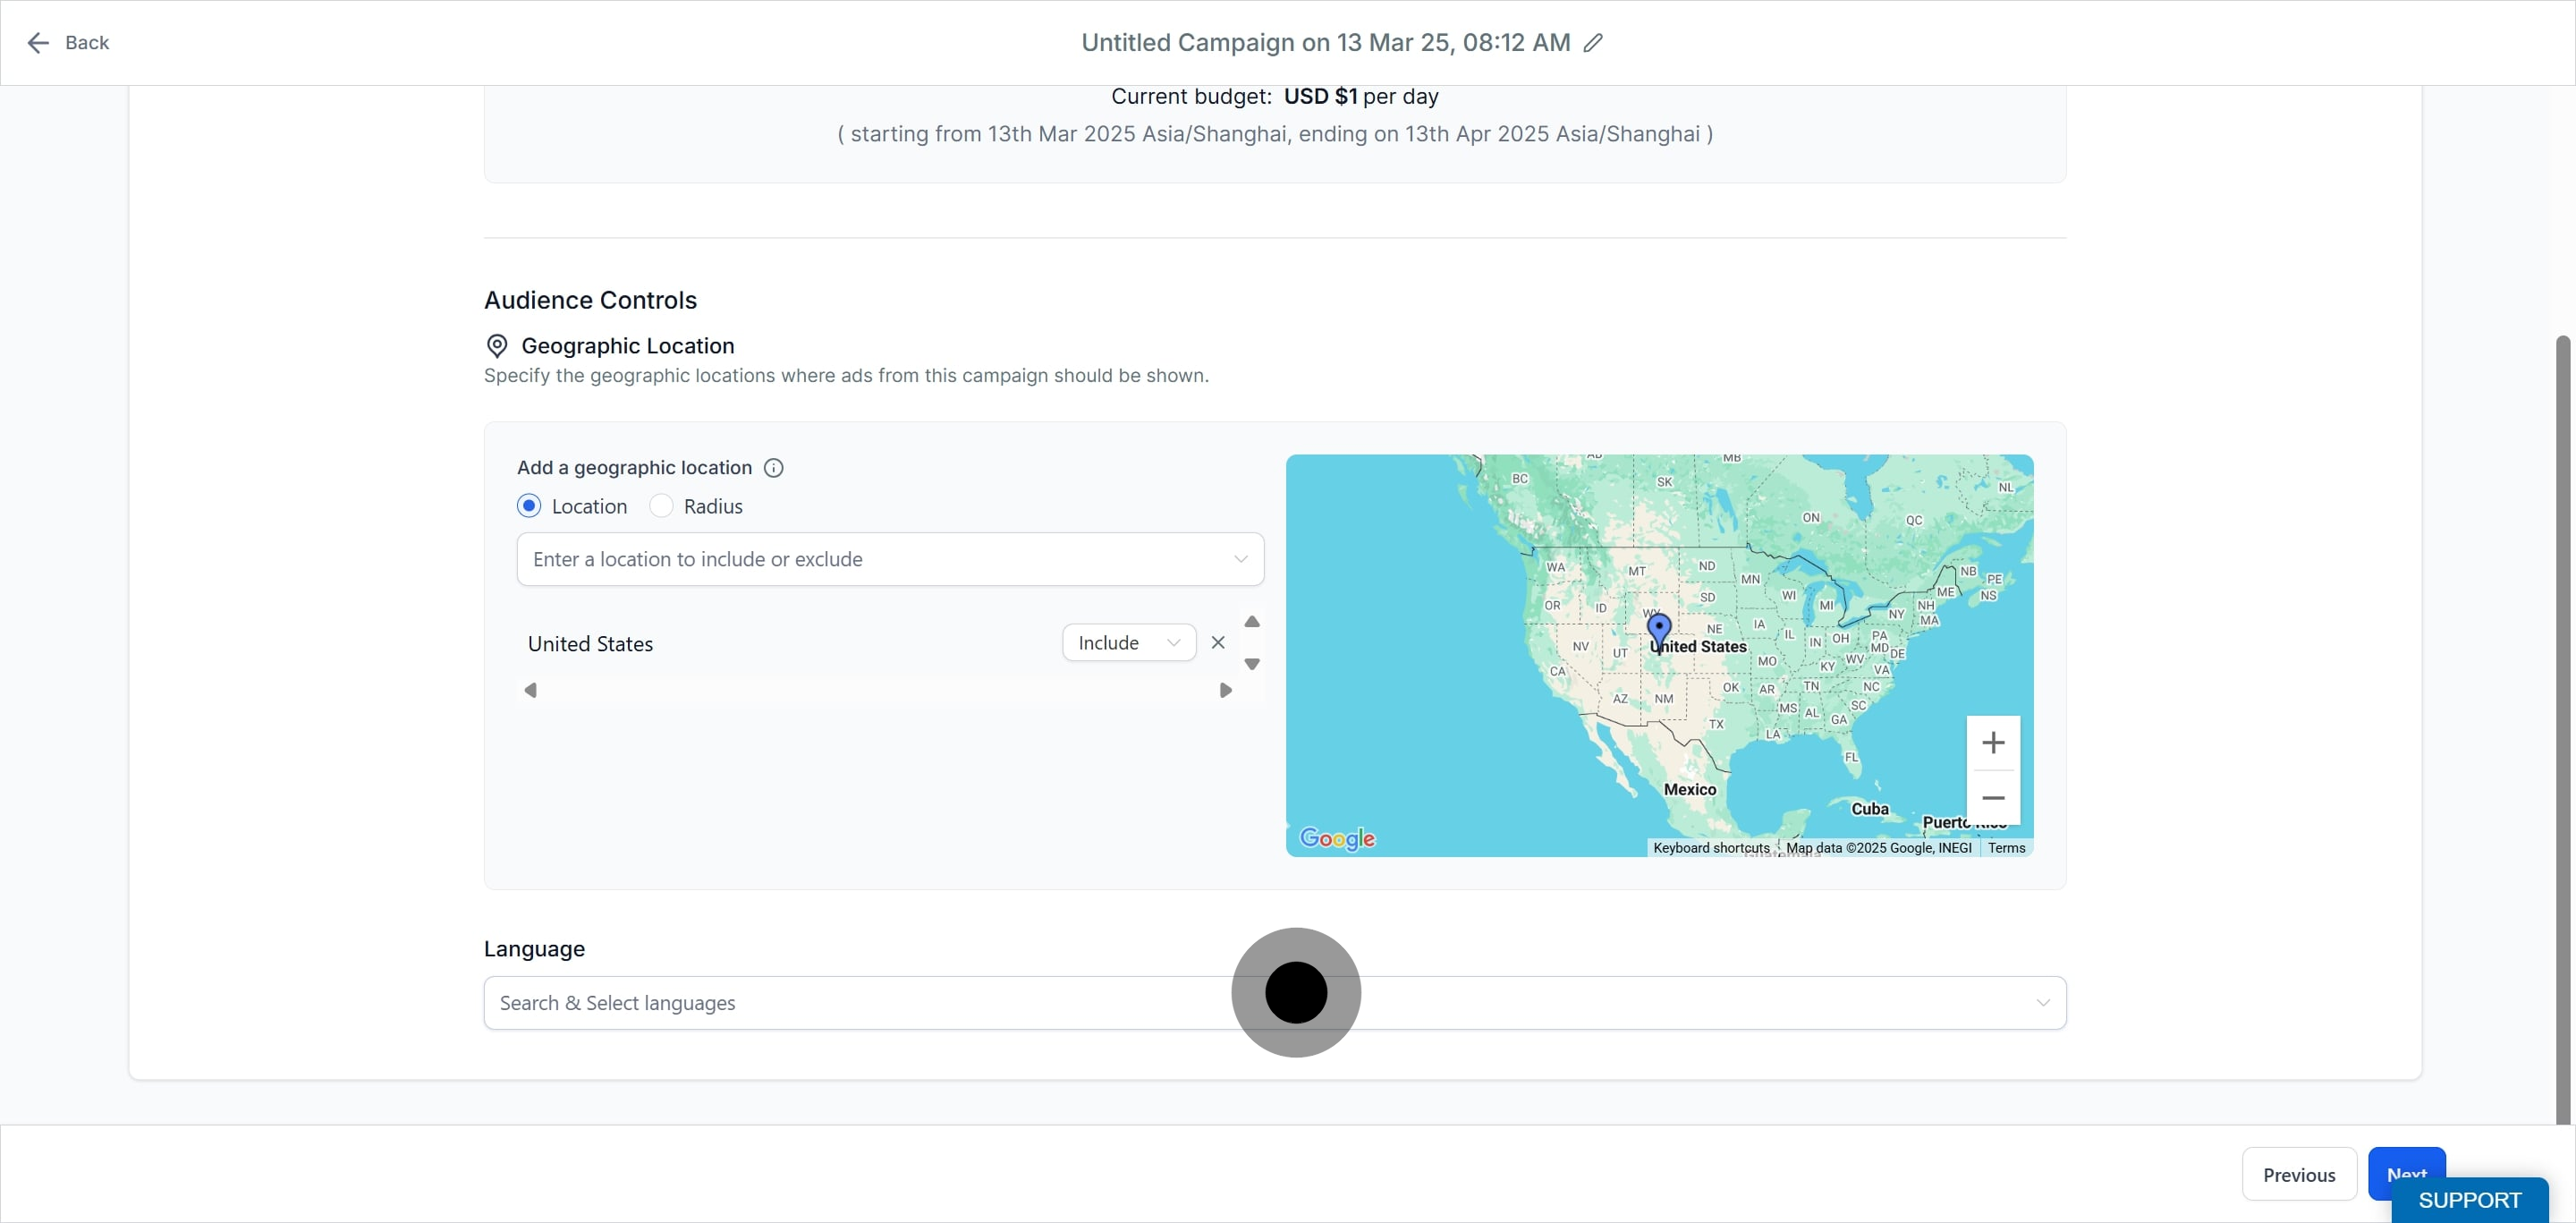Click the list scroll-right arrow
2576x1223 pixels.
click(1225, 691)
